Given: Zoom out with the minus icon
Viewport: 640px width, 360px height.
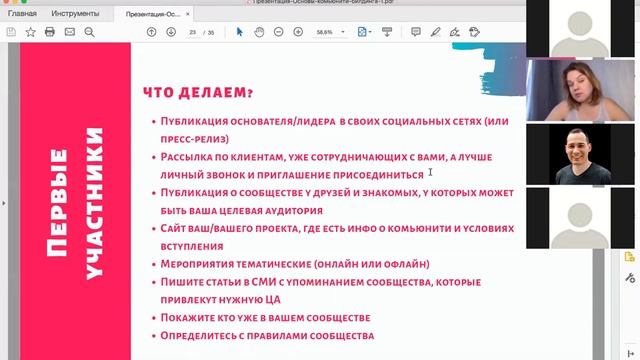Looking at the screenshot, I should [x=278, y=32].
